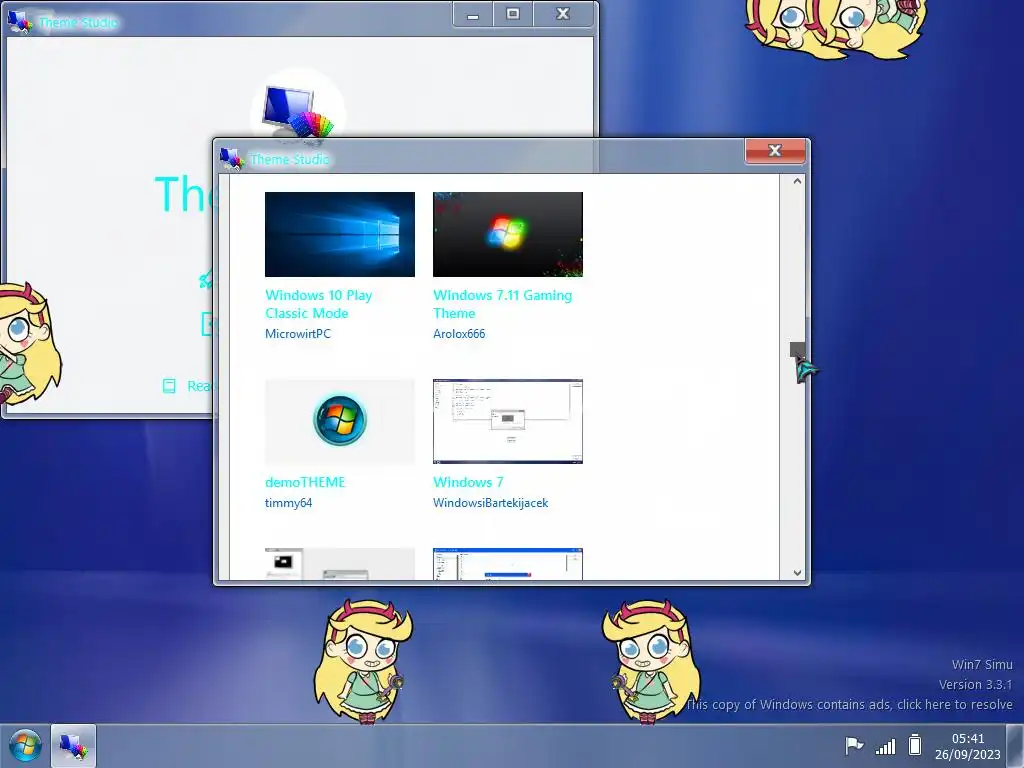The height and width of the screenshot is (768, 1024).
Task: Maximize the back Theme Studio window
Action: click(x=513, y=14)
